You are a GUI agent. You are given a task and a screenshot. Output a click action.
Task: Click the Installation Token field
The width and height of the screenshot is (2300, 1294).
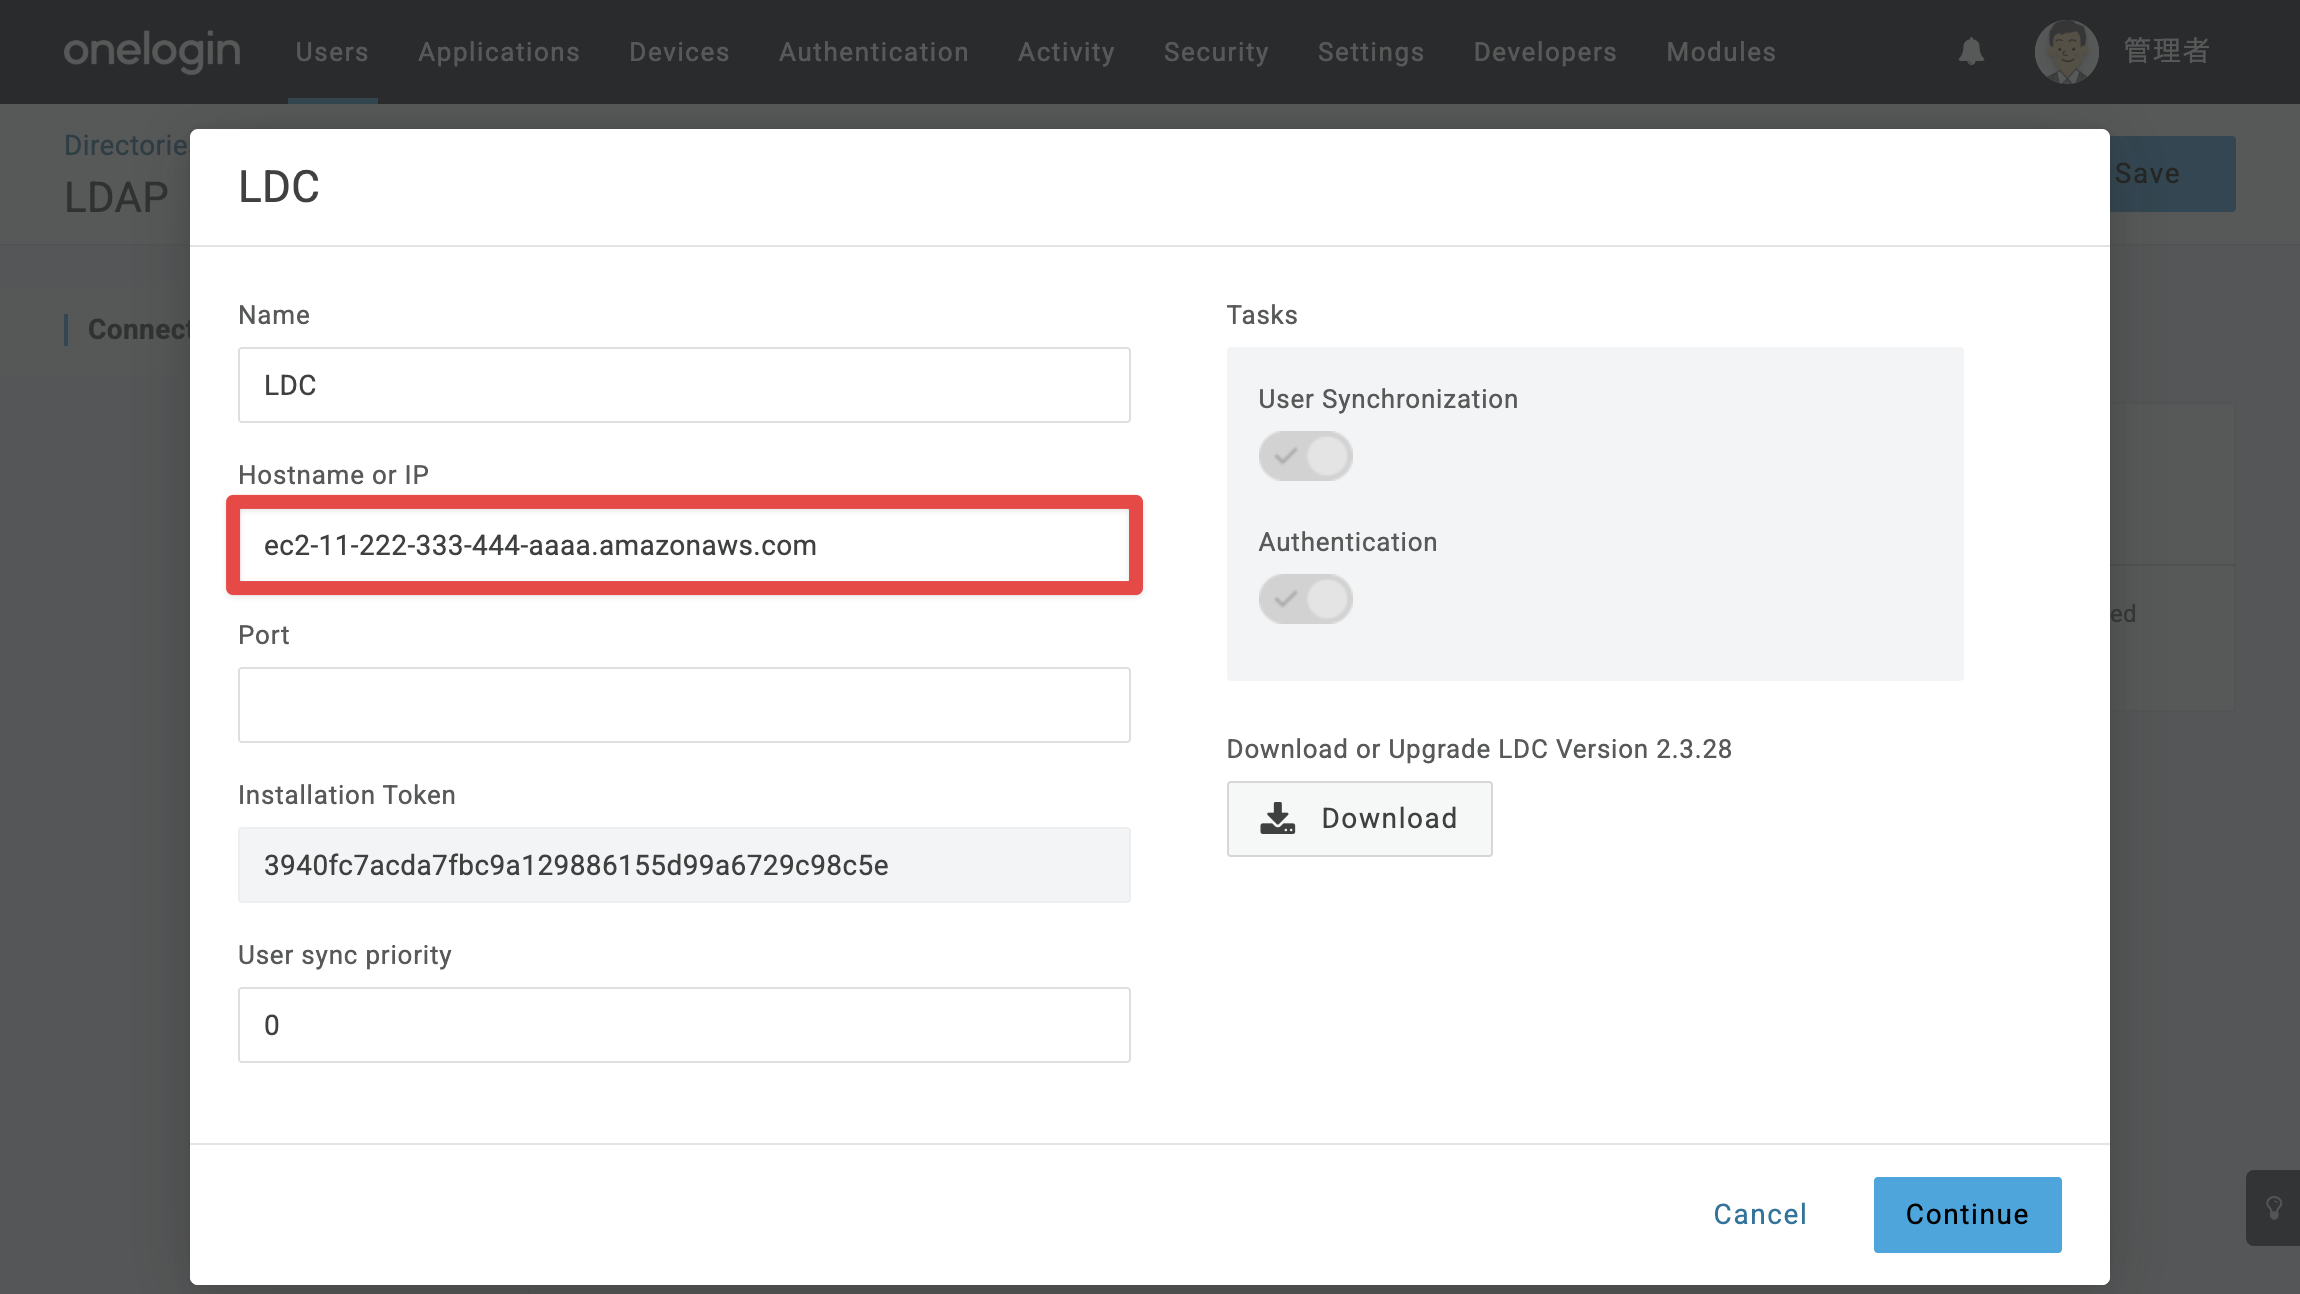684,865
